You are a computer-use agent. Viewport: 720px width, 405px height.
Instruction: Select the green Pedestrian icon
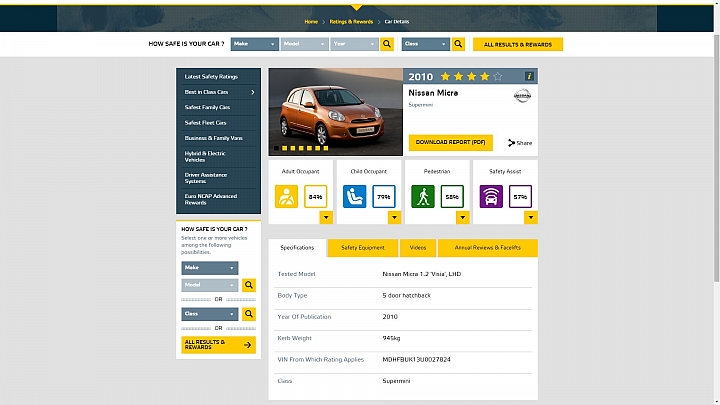click(423, 197)
